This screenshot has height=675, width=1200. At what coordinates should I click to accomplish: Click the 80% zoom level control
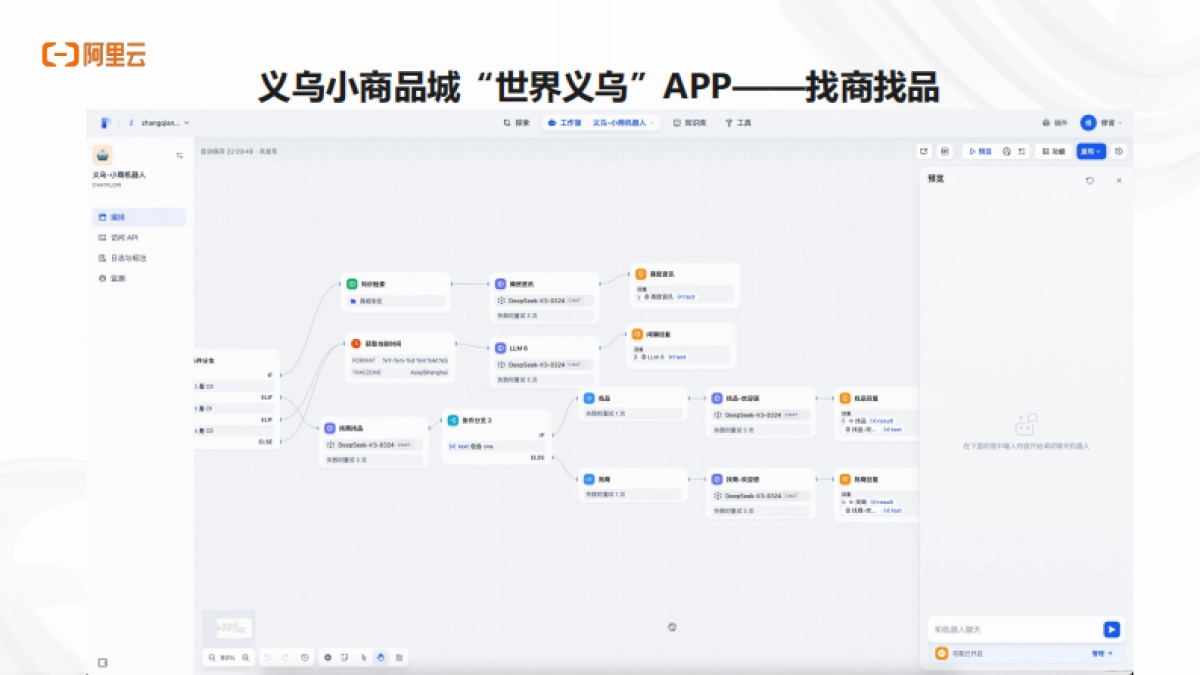[x=228, y=657]
